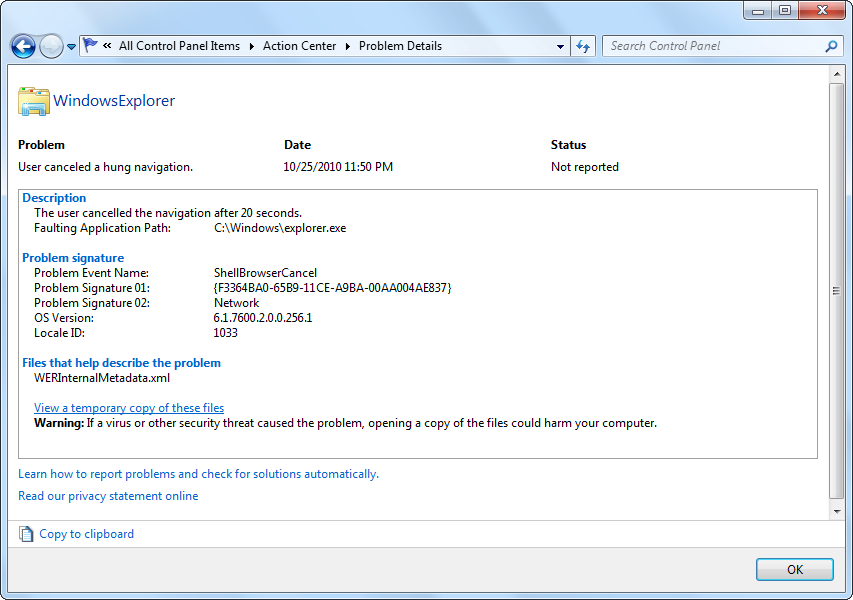The width and height of the screenshot is (853, 600).
Task: Select 'ShellBrowserCancel' event name value
Action: (x=265, y=273)
